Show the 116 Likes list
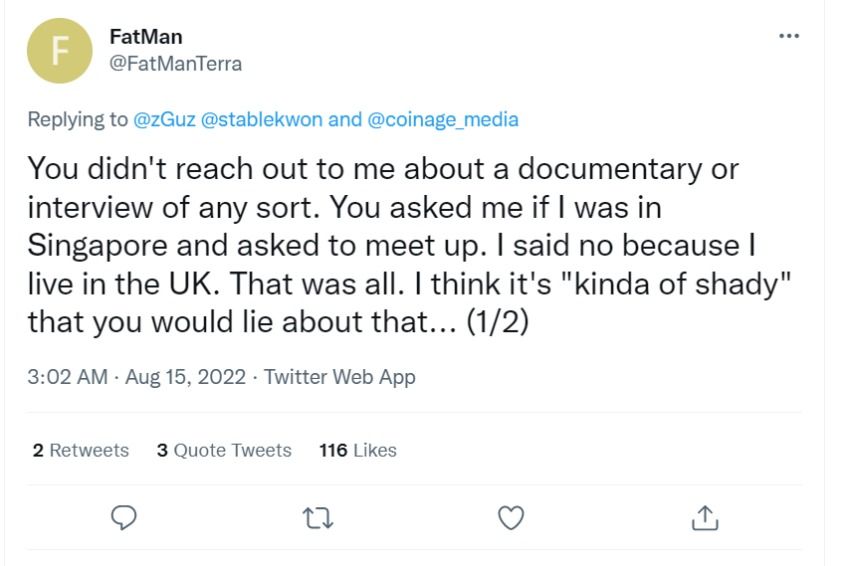850x566 pixels. point(357,450)
